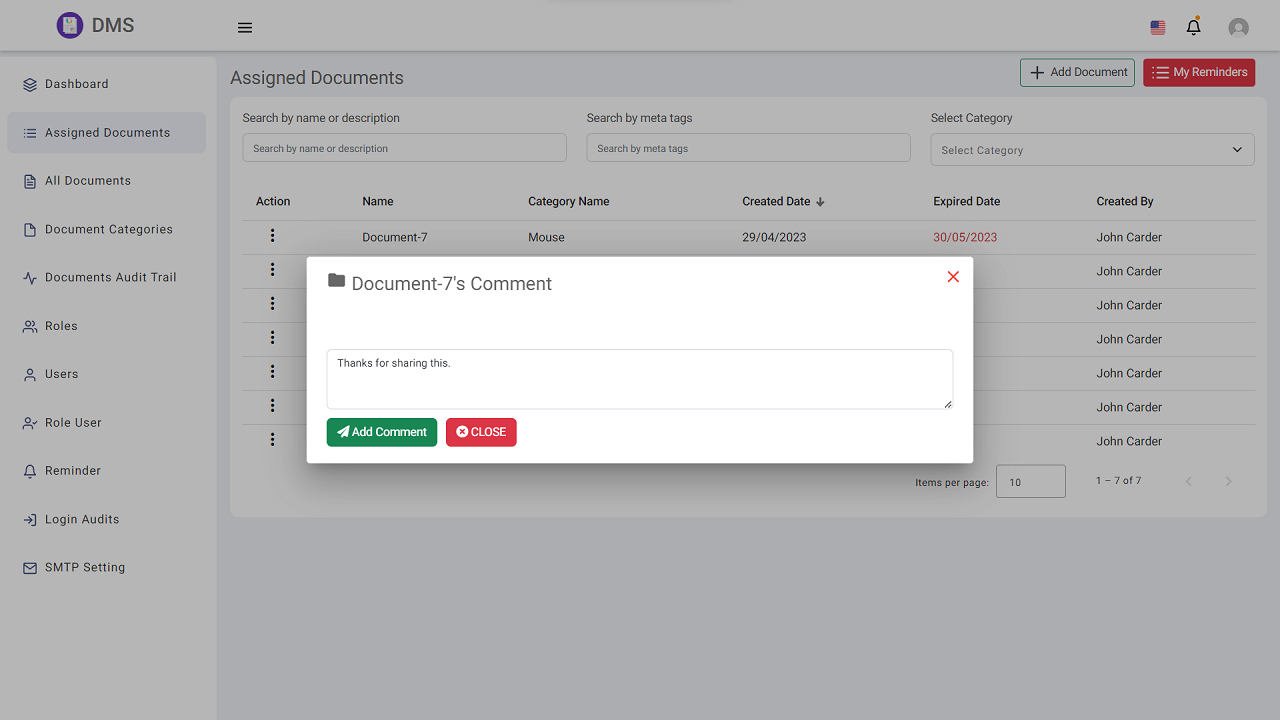Viewport: 1280px width, 720px height.
Task: Open the notifications bell
Action: (x=1193, y=27)
